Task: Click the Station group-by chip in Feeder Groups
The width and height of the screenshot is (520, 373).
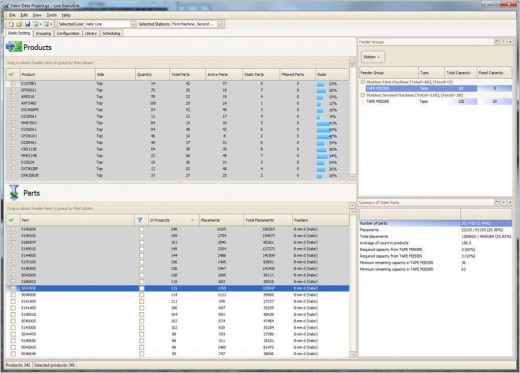Action: (373, 57)
